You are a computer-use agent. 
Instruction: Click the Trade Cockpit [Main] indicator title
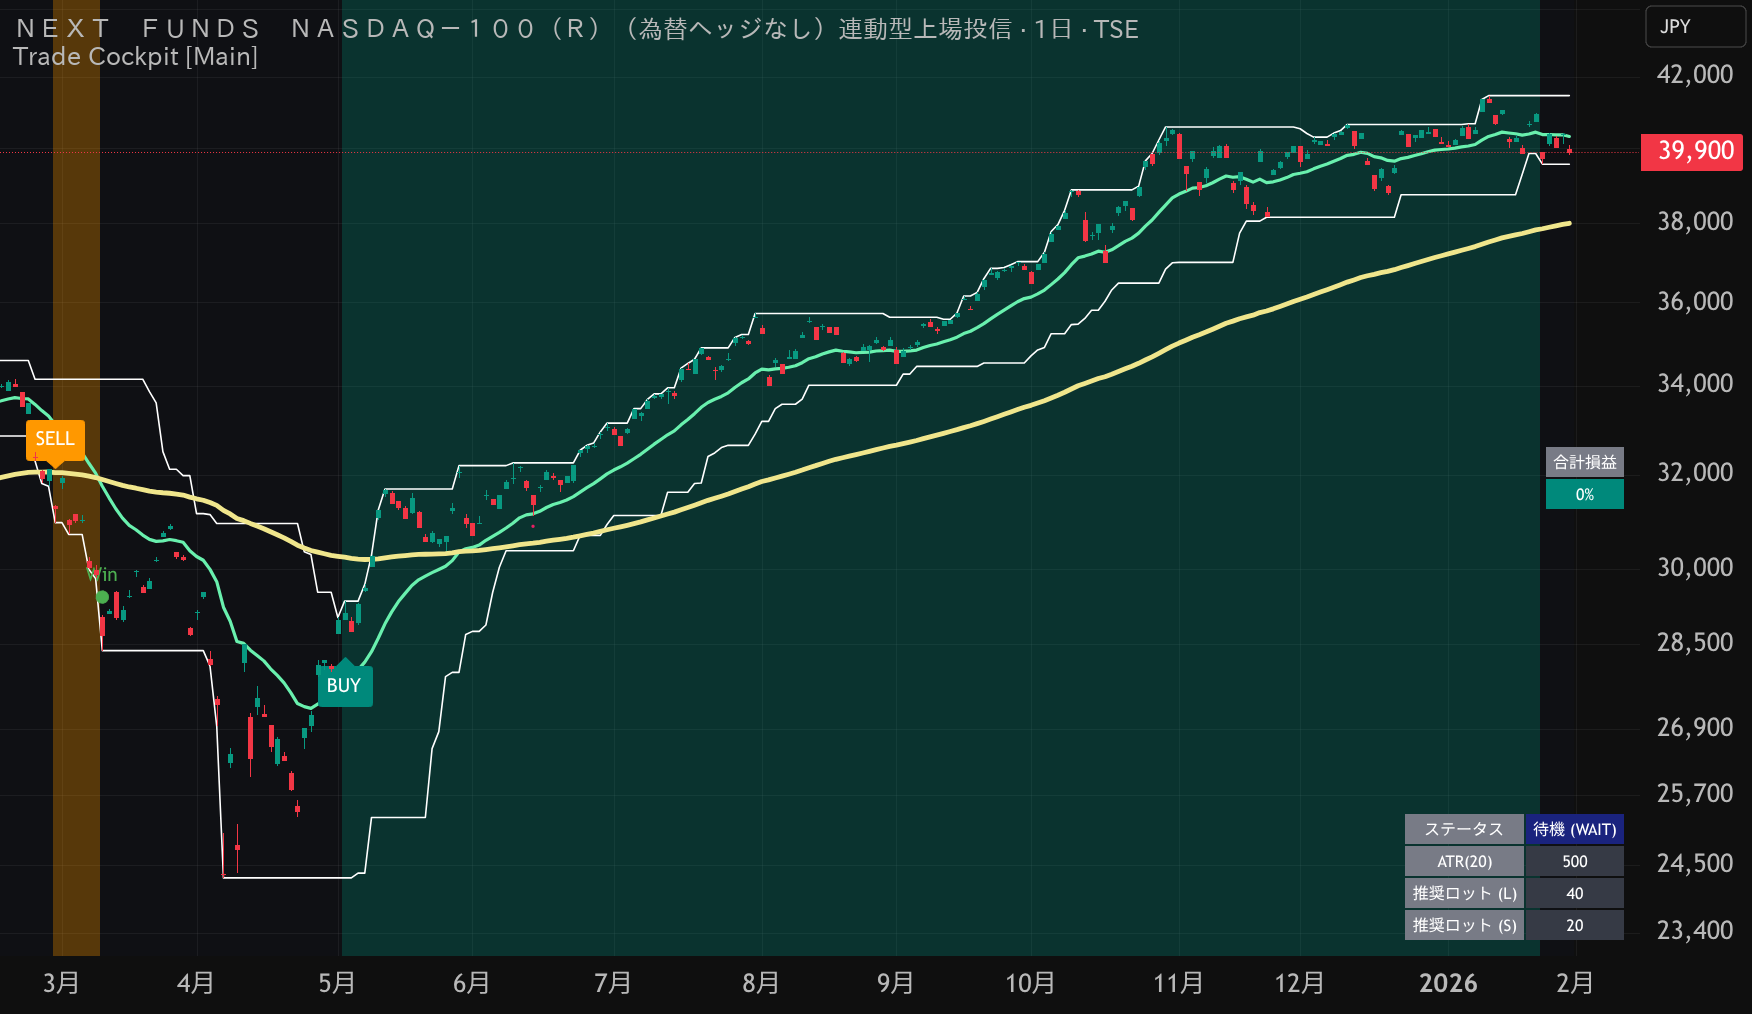(135, 57)
